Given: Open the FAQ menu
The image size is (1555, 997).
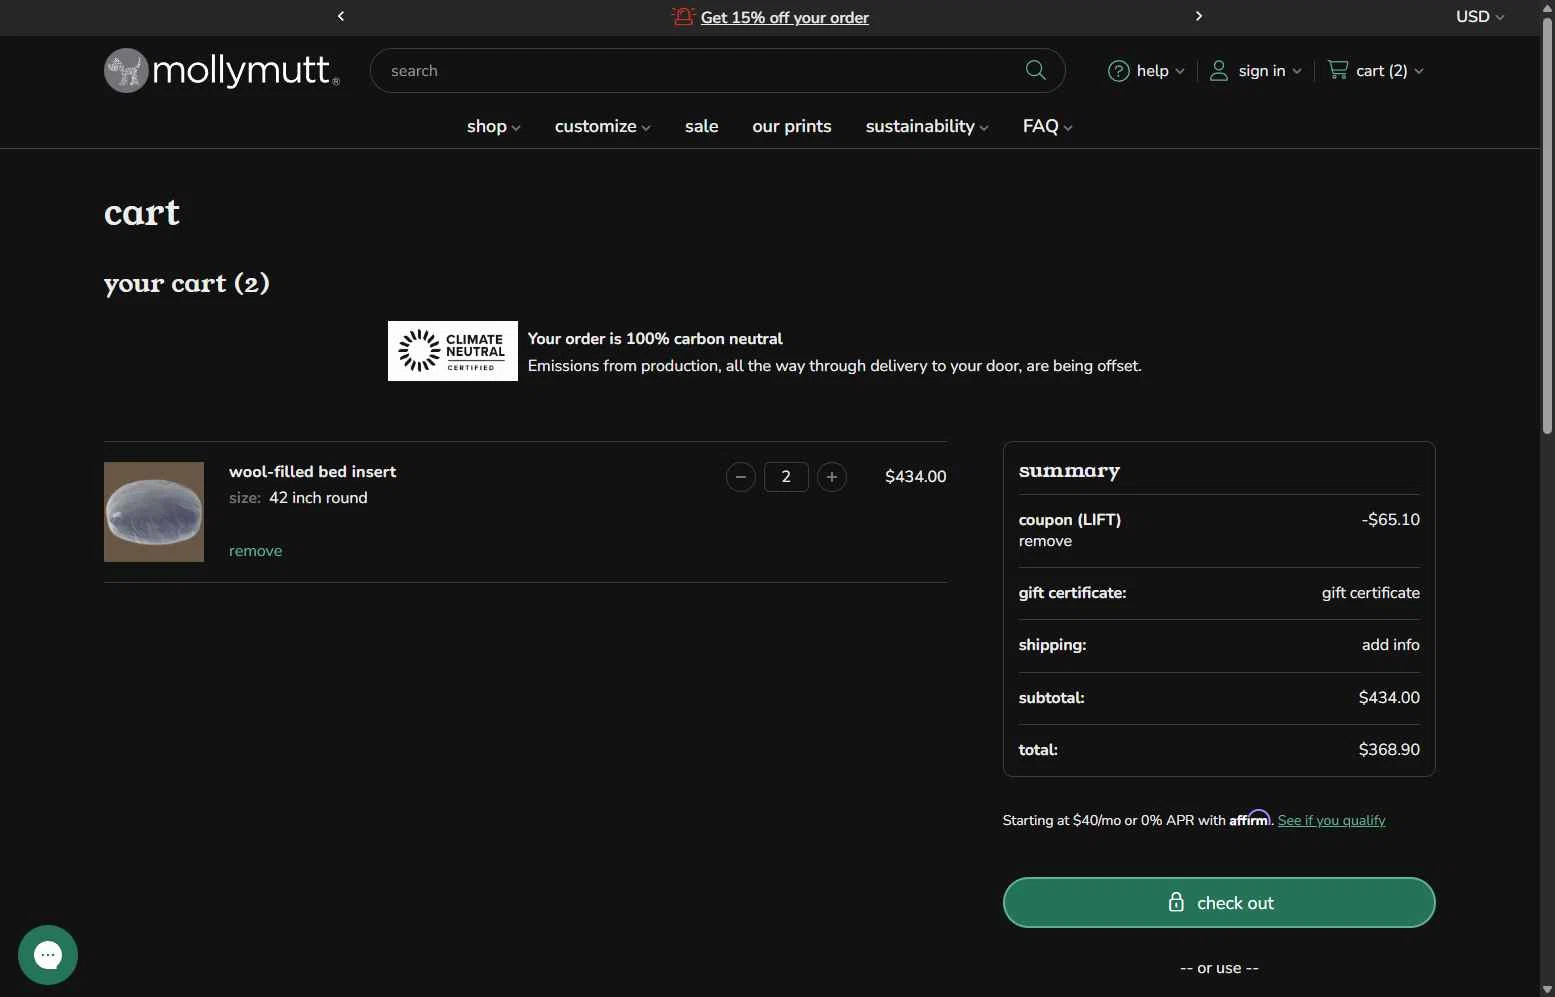Looking at the screenshot, I should pyautogui.click(x=1048, y=126).
